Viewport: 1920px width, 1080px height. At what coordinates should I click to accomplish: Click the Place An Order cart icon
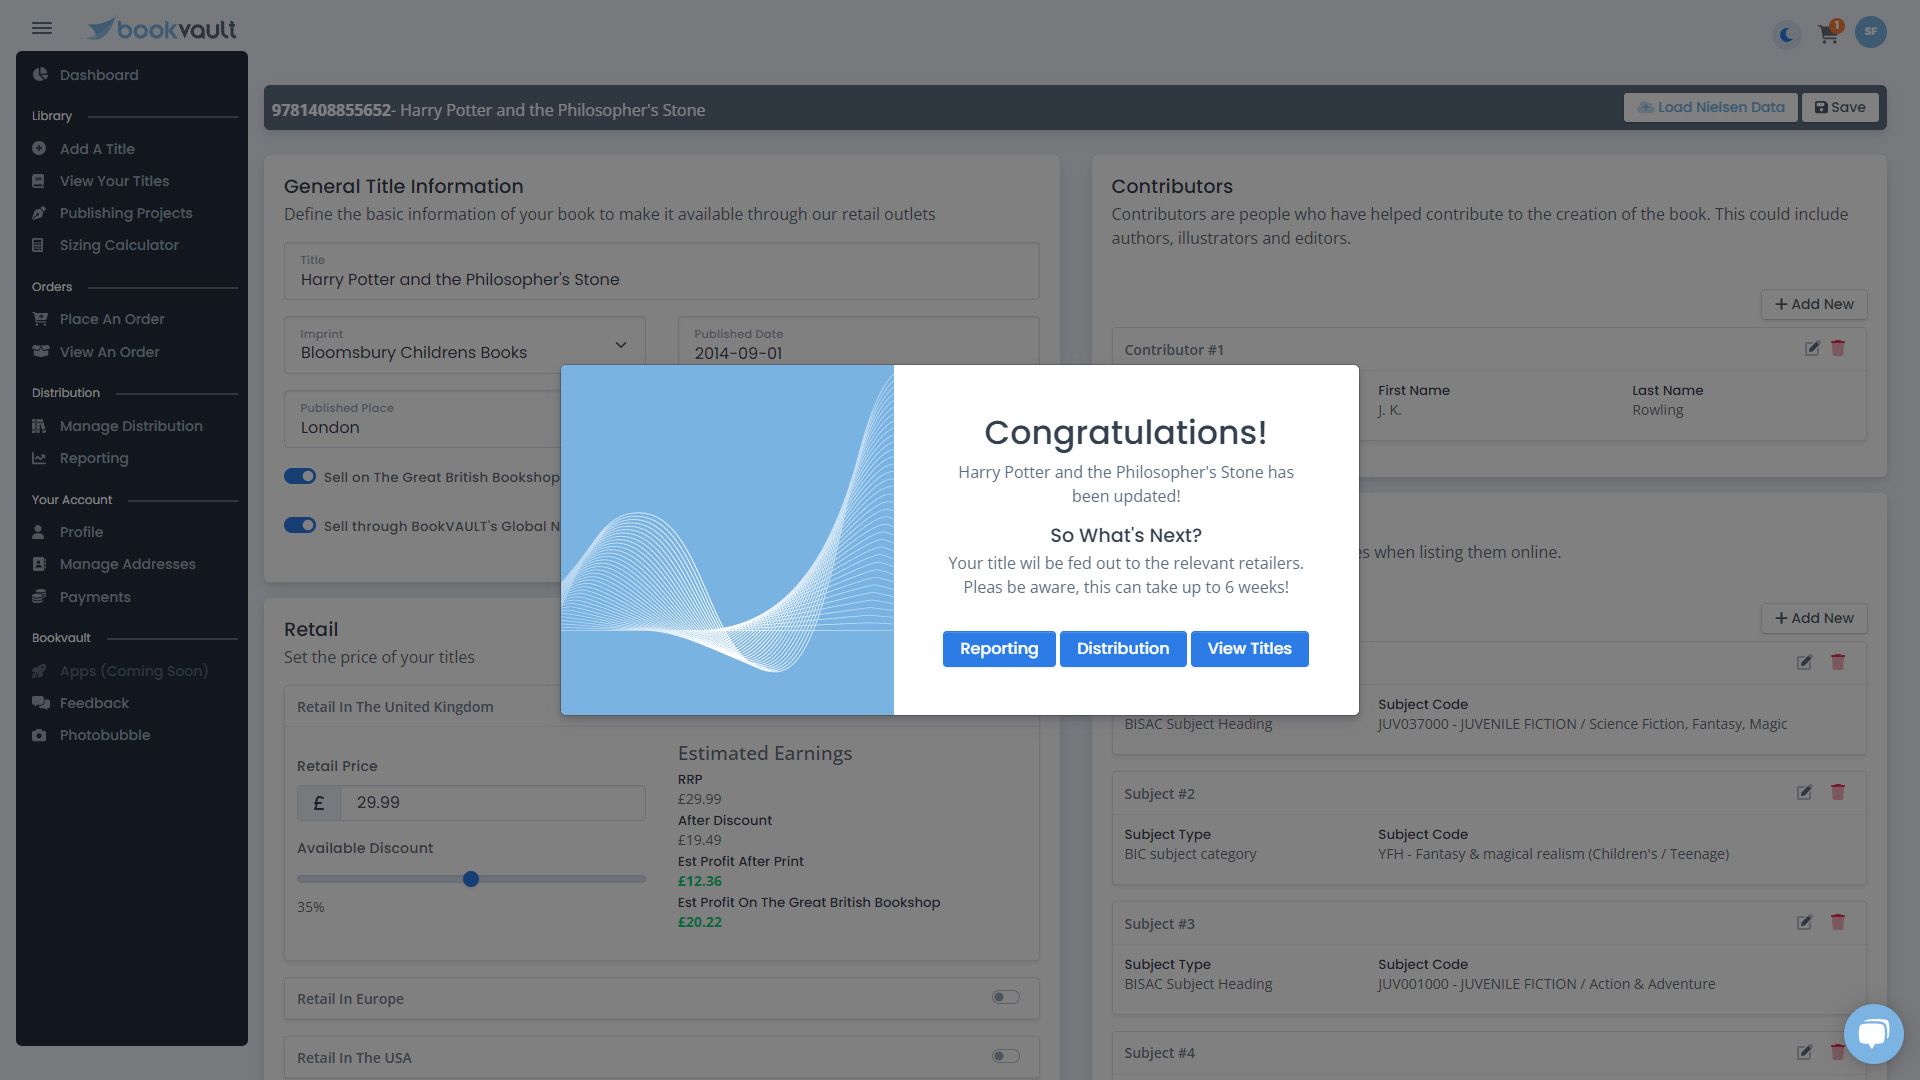click(40, 319)
